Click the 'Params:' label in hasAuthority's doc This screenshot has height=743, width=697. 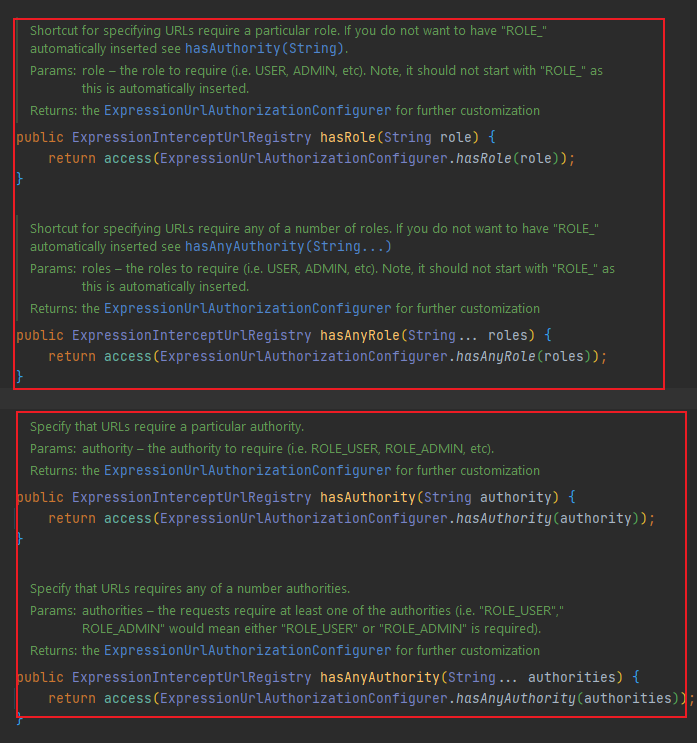pyautogui.click(x=53, y=449)
